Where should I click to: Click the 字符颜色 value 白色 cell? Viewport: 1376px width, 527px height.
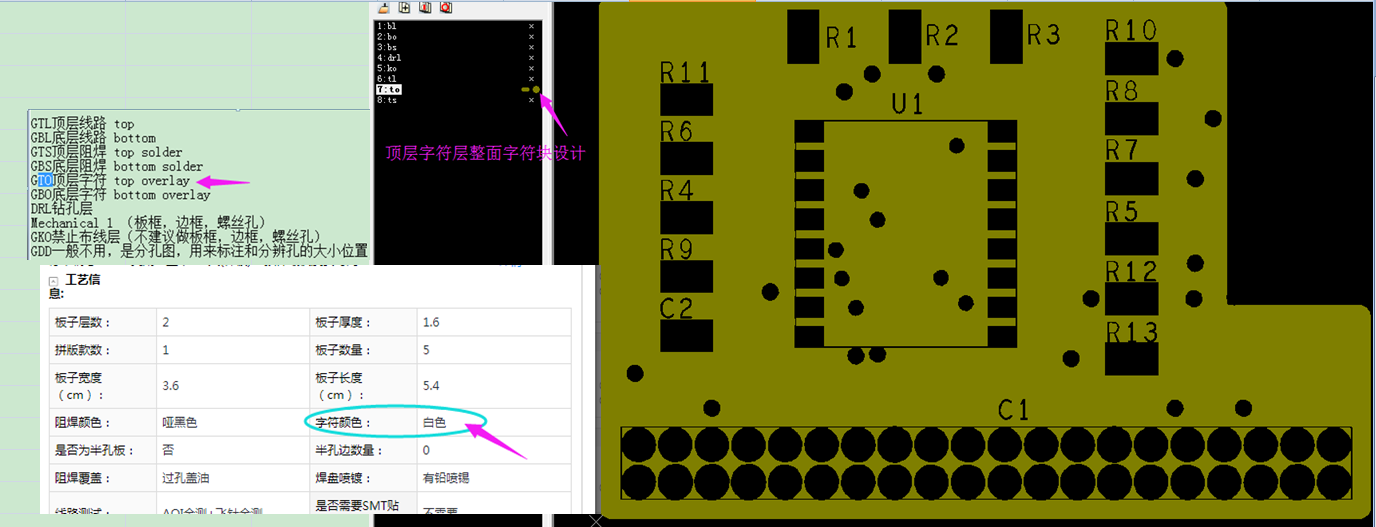(434, 423)
